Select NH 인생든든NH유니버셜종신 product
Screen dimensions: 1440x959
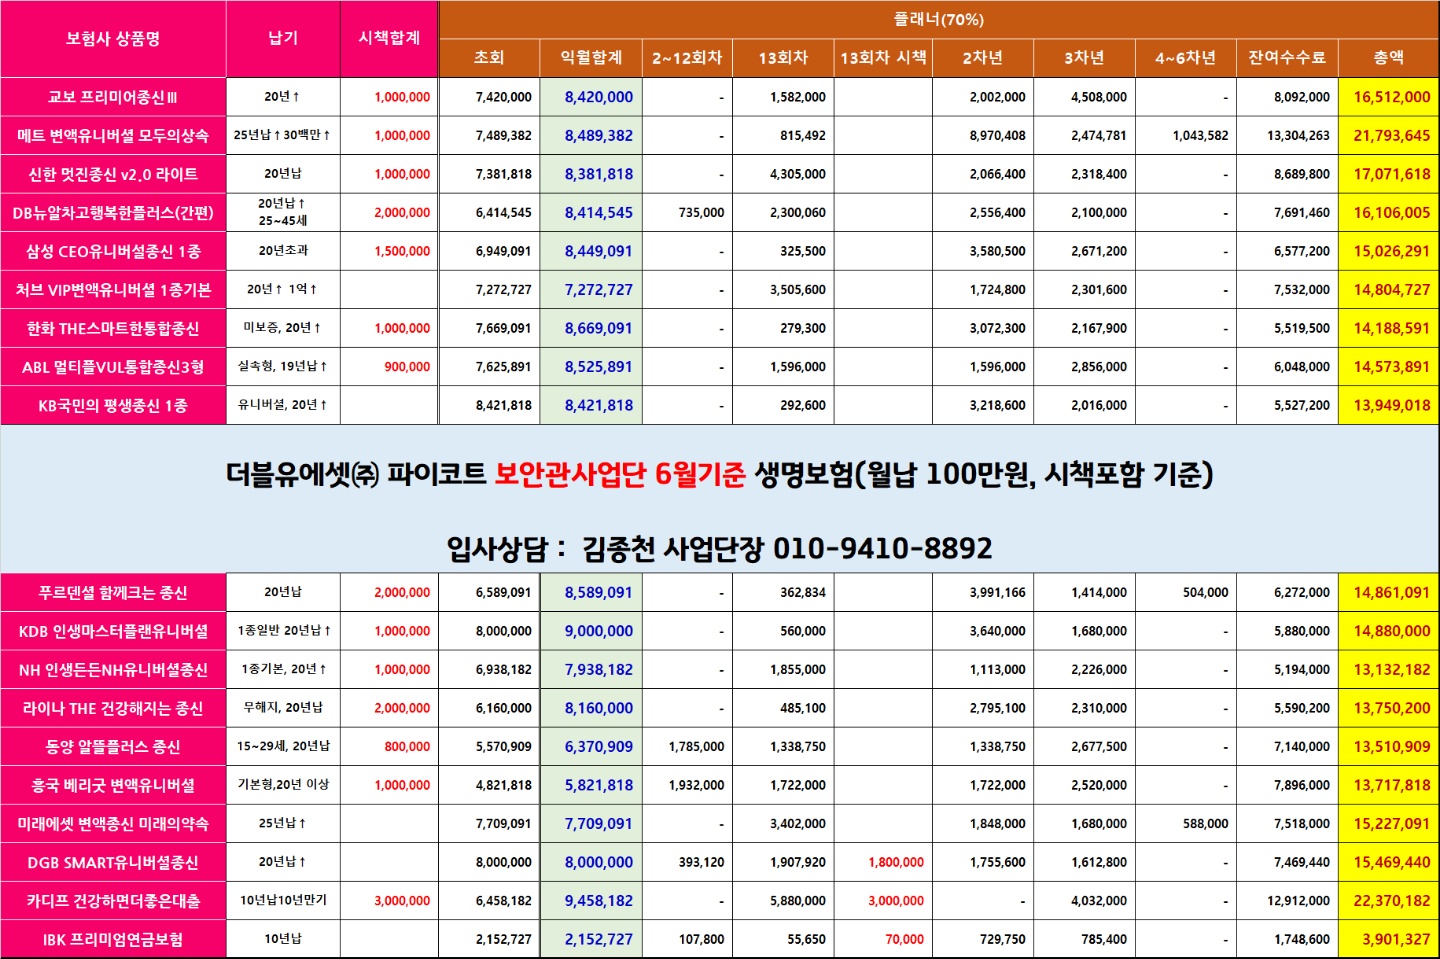click(113, 669)
